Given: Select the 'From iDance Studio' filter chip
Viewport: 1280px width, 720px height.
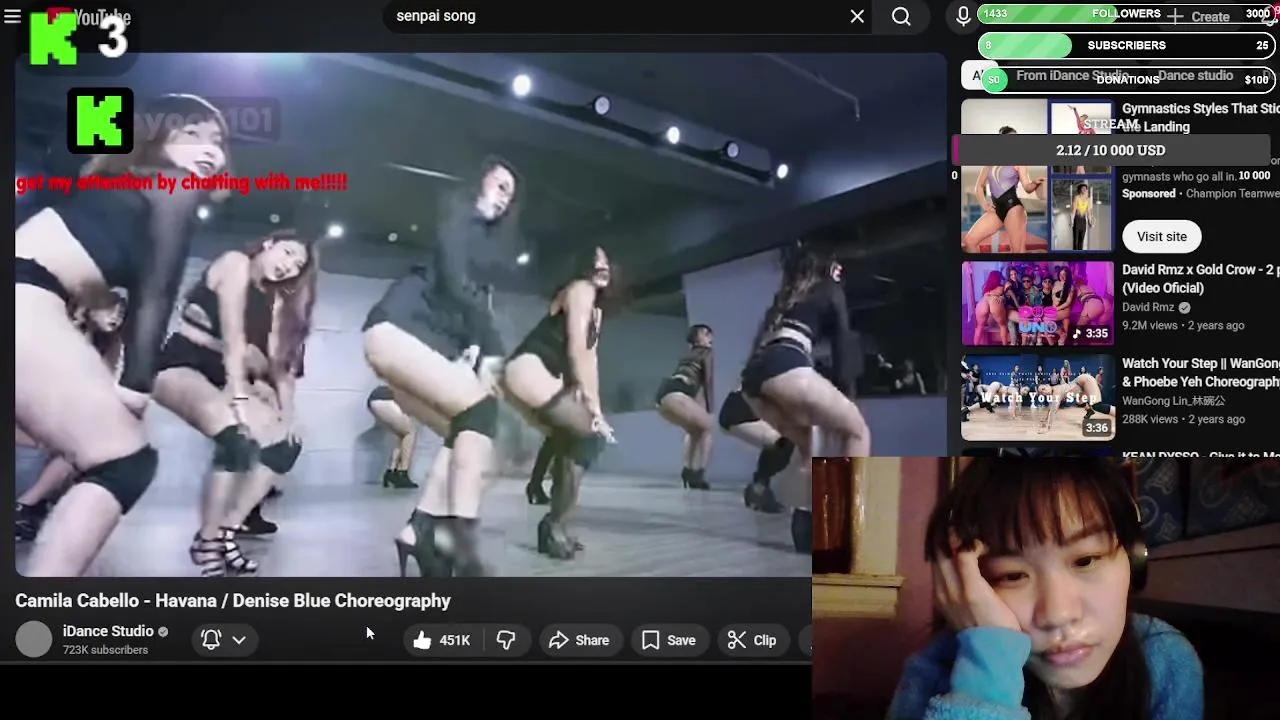Looking at the screenshot, I should pos(1072,76).
